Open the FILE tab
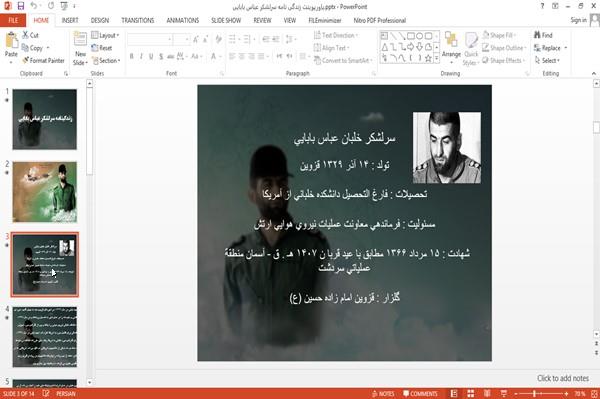The height and width of the screenshot is (399, 600). 13,20
